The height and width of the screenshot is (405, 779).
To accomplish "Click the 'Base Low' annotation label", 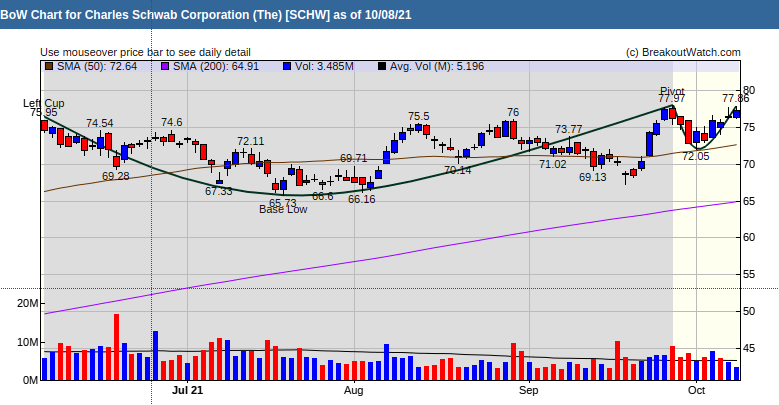I will click(x=283, y=209).
